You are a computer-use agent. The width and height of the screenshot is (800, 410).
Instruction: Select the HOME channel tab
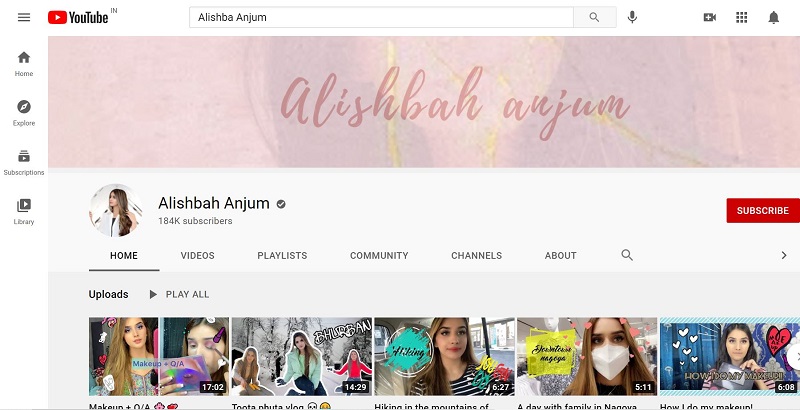124,255
